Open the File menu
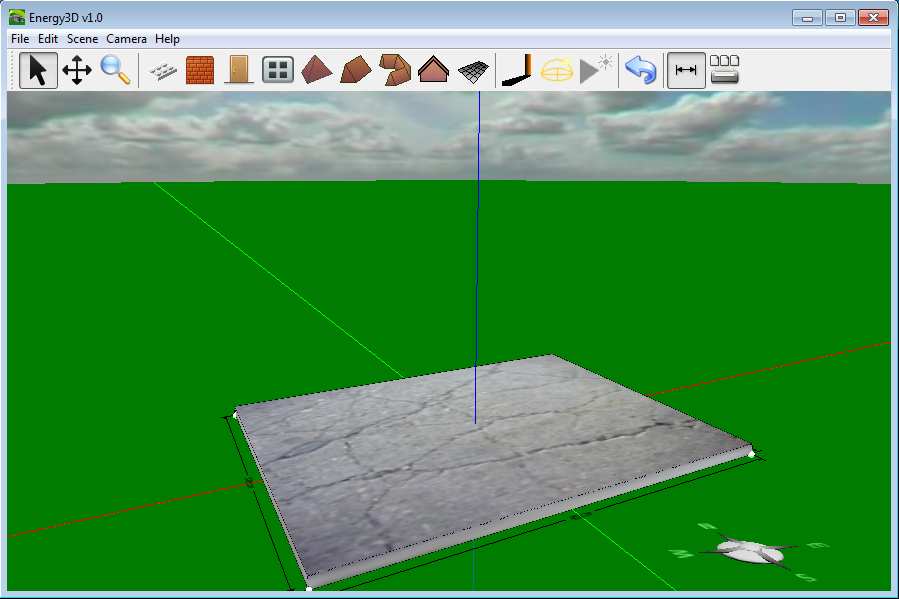 coord(20,39)
